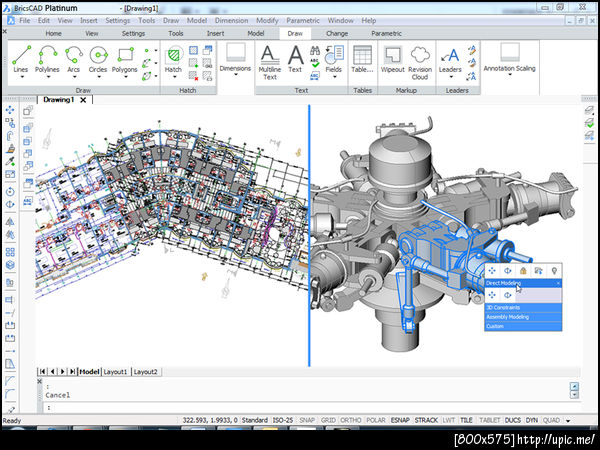The width and height of the screenshot is (600, 450).
Task: Toggle GRID display in status bar
Action: coord(327,420)
